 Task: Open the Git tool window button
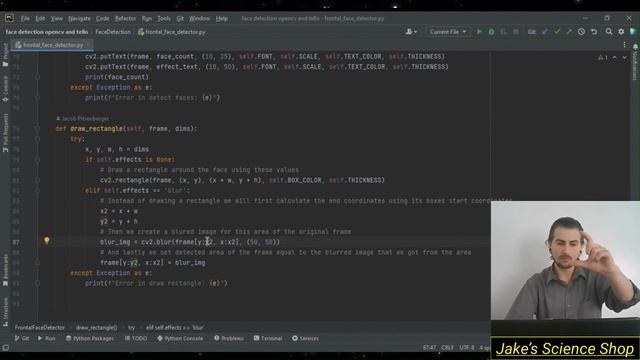pos(22,338)
